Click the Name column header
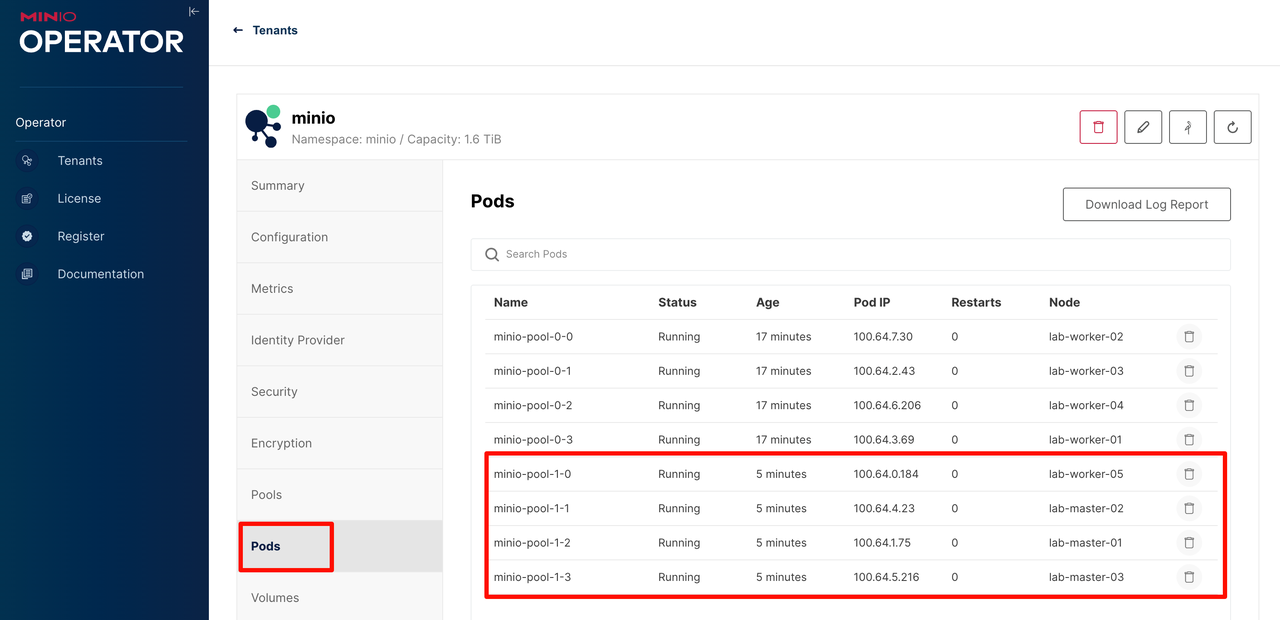Screen dimensions: 1280x620 tap(511, 302)
